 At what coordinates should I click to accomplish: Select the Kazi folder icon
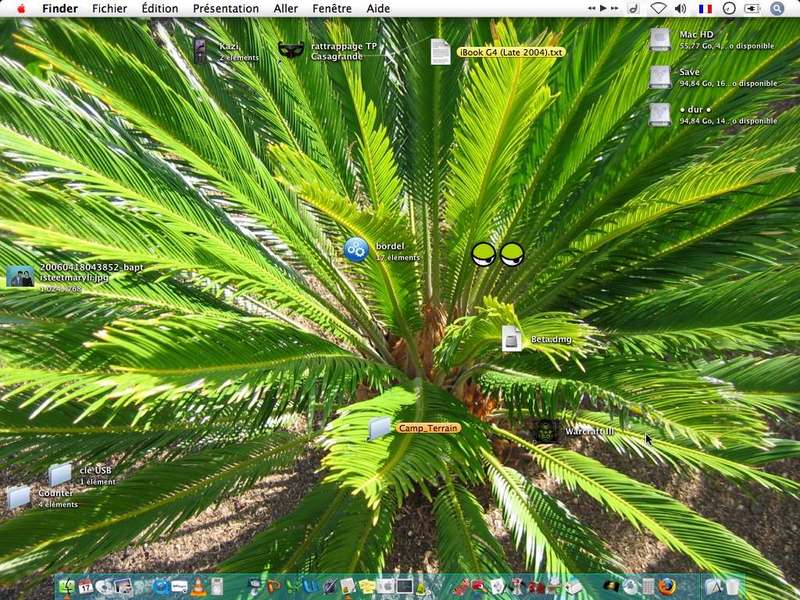pos(200,51)
